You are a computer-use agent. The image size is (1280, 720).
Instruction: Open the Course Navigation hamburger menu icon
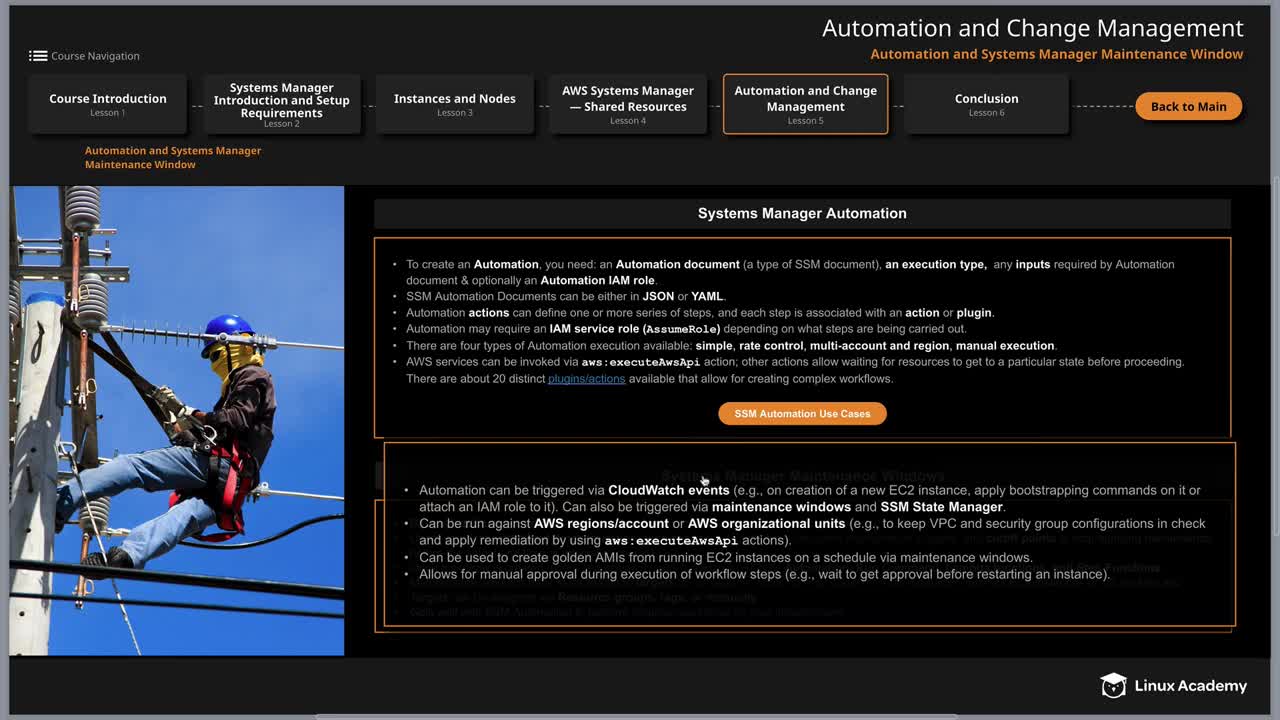point(38,56)
